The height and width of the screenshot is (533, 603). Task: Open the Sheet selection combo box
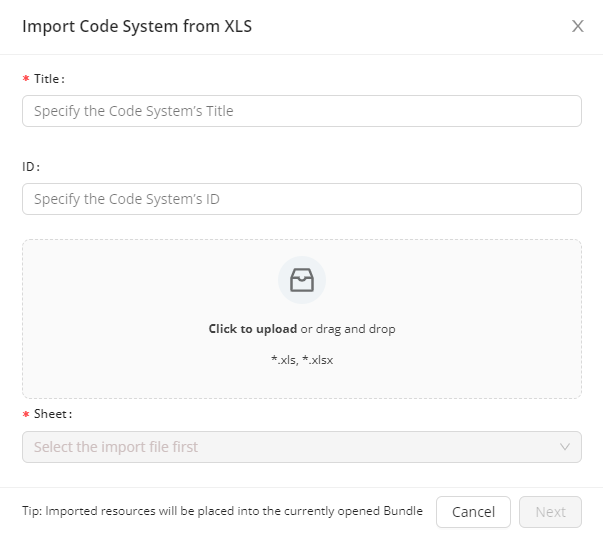pos(301,447)
